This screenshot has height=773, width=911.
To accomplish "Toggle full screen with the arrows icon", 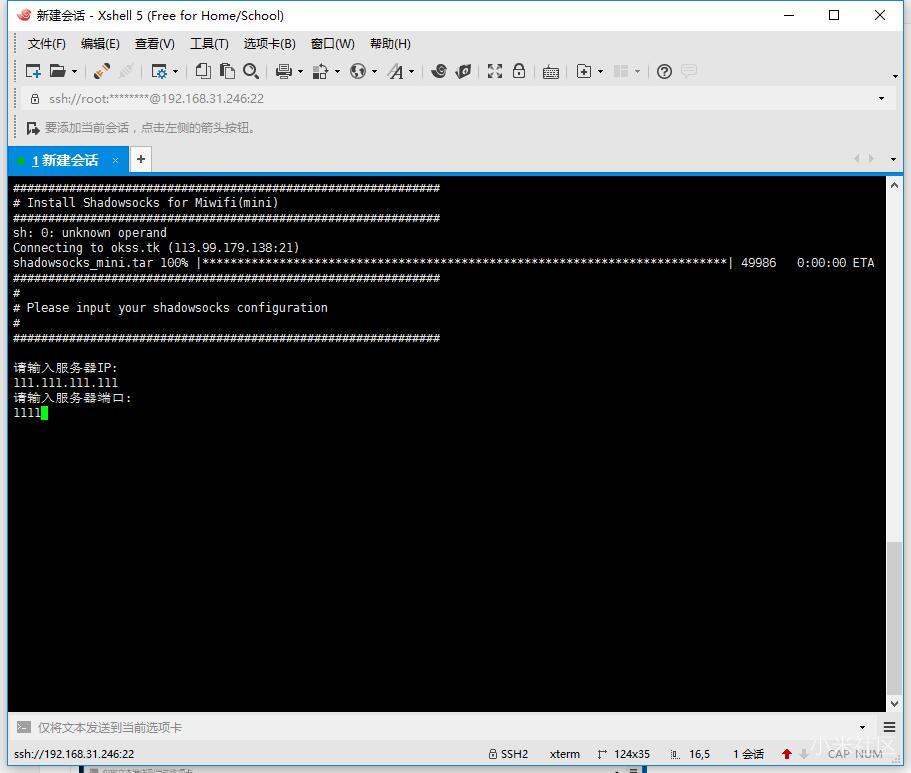I will click(495, 71).
